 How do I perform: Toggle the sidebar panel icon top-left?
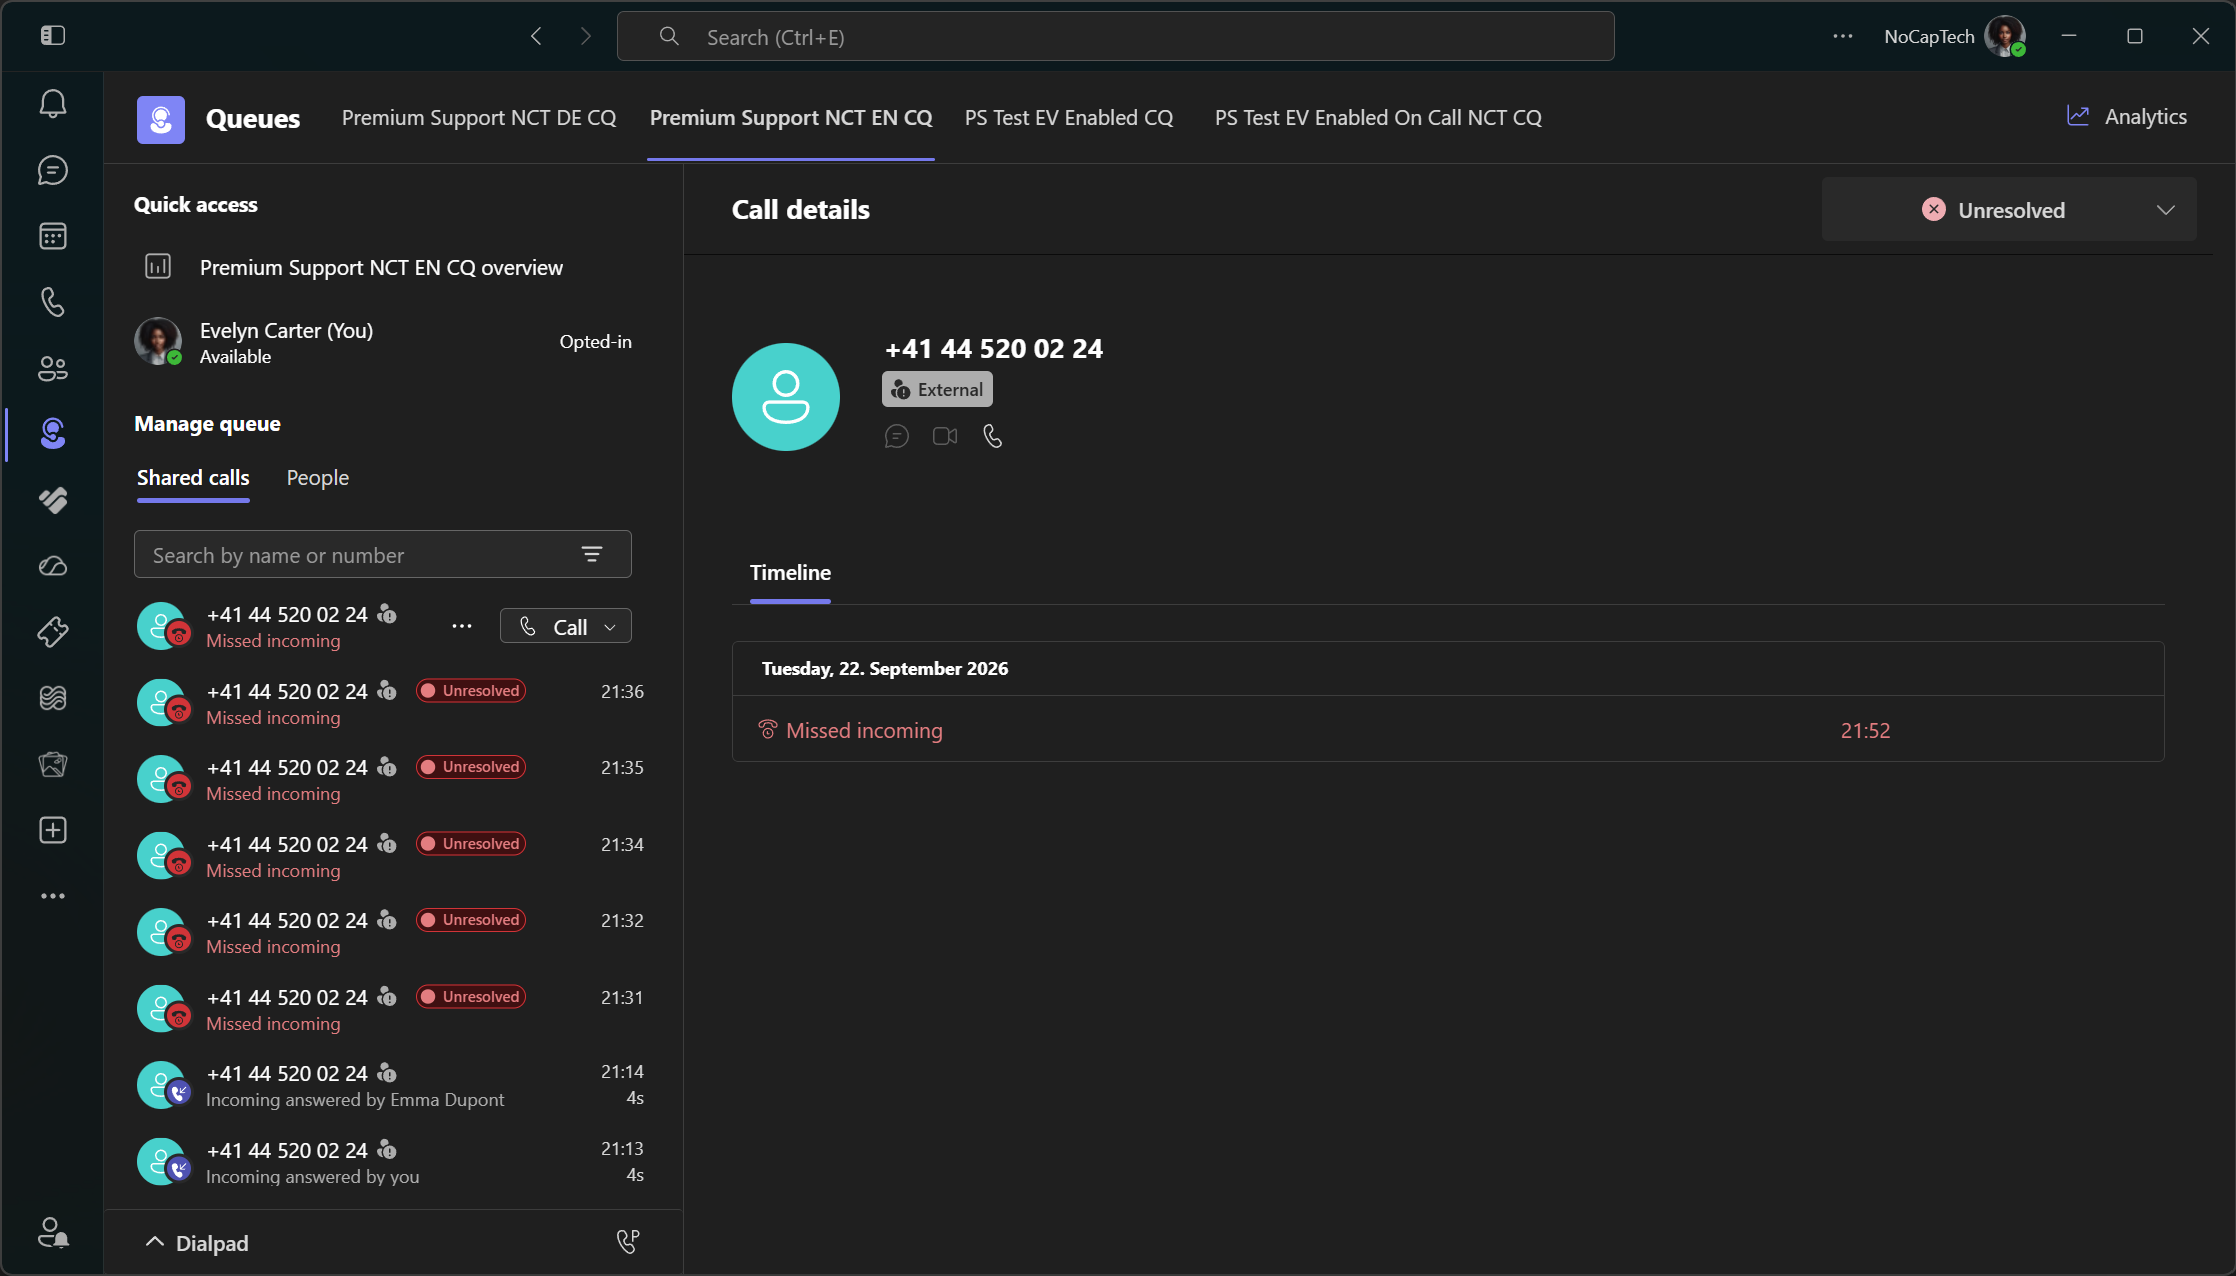point(53,36)
